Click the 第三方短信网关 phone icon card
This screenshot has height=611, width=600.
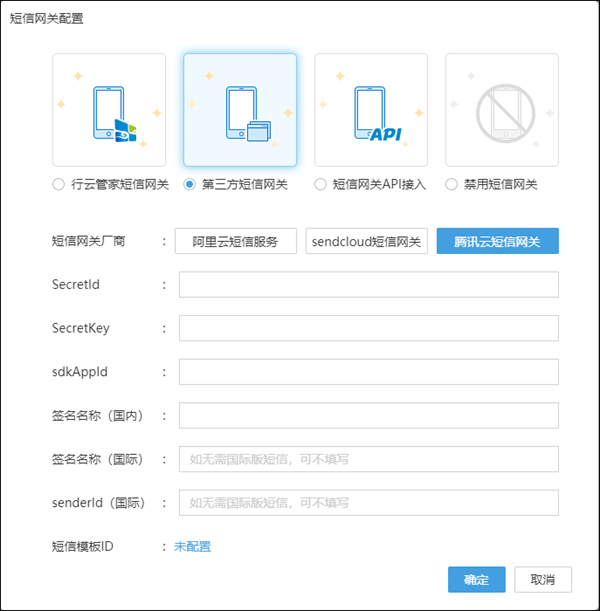[240, 110]
